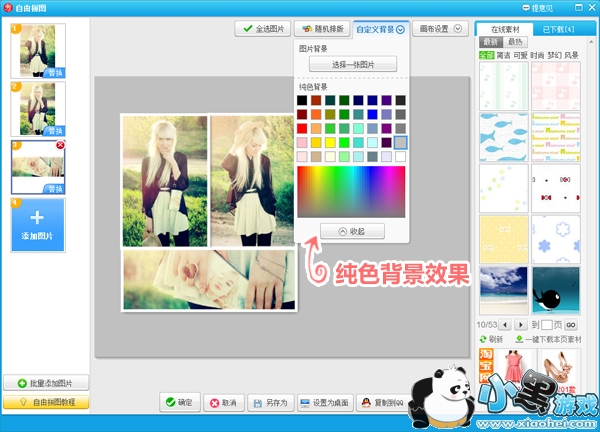The image size is (600, 432).
Task: Click the 另存为 save-as button
Action: point(271,403)
